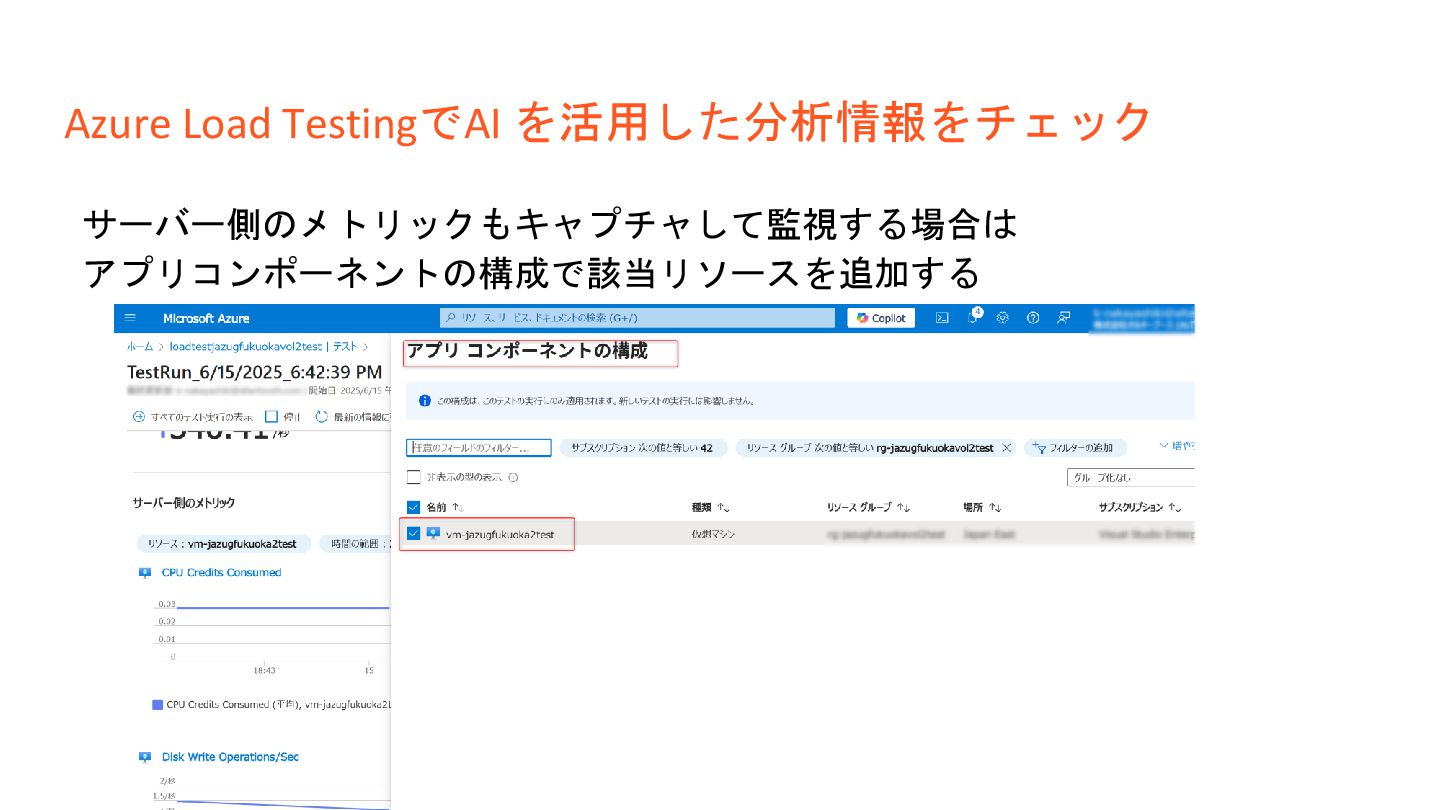The height and width of the screenshot is (810, 1440).
Task: Click info icon beside 非表示の型の表示
Action: coord(513,477)
